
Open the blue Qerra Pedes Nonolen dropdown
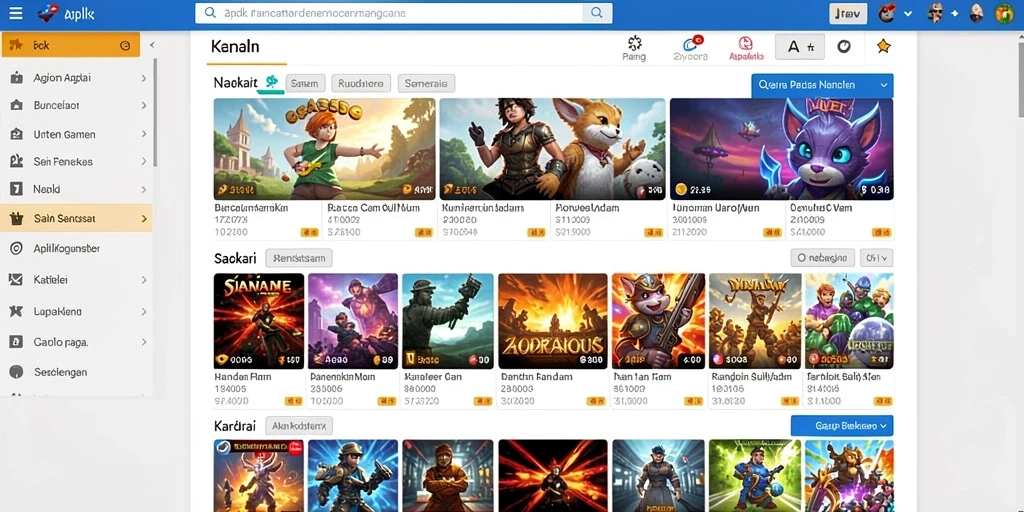click(822, 86)
